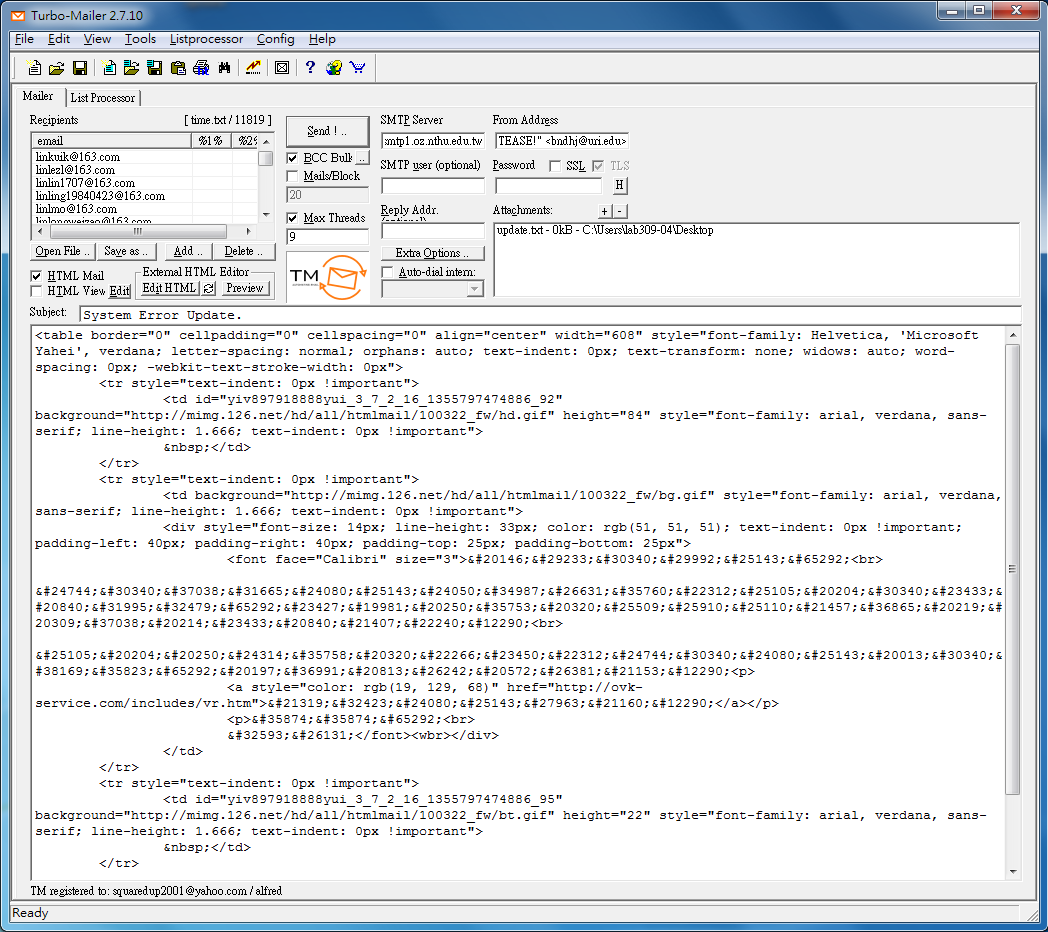Click the Extra Options button
Screen dimensions: 1048x932
[432, 253]
